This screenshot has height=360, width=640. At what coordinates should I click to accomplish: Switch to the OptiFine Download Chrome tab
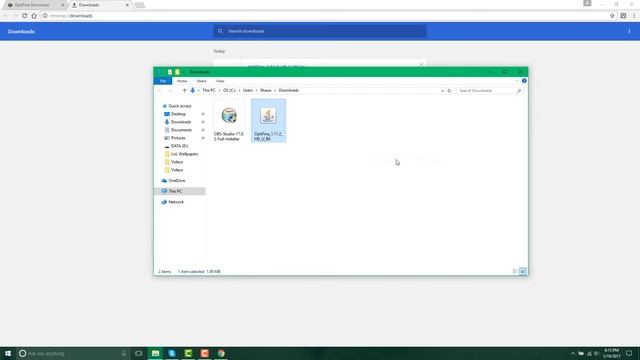coord(32,5)
